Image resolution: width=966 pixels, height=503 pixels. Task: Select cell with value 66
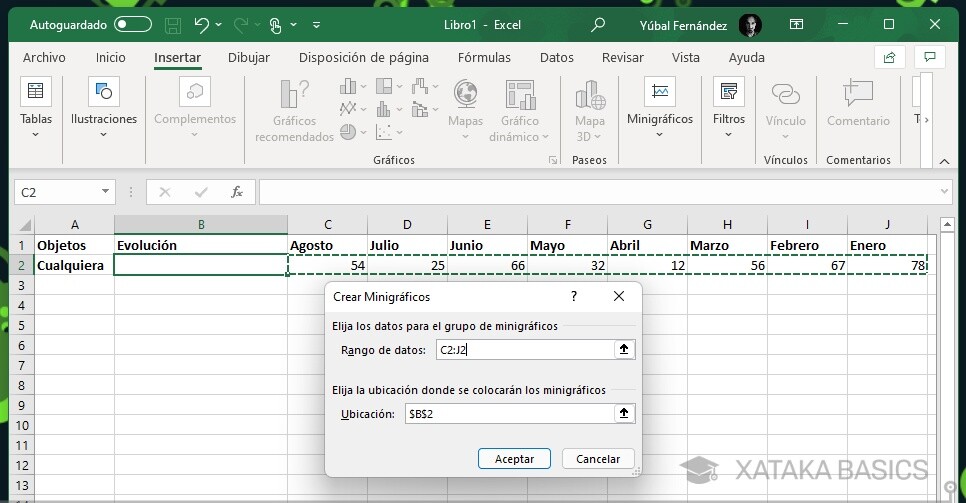point(487,266)
